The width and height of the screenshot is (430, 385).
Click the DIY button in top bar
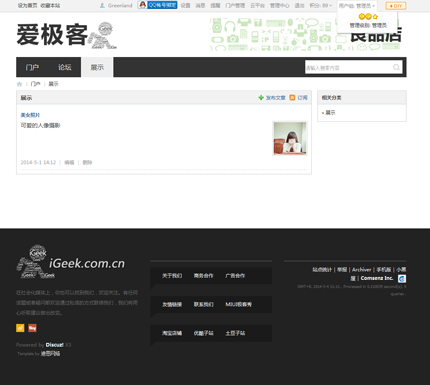(x=396, y=6)
